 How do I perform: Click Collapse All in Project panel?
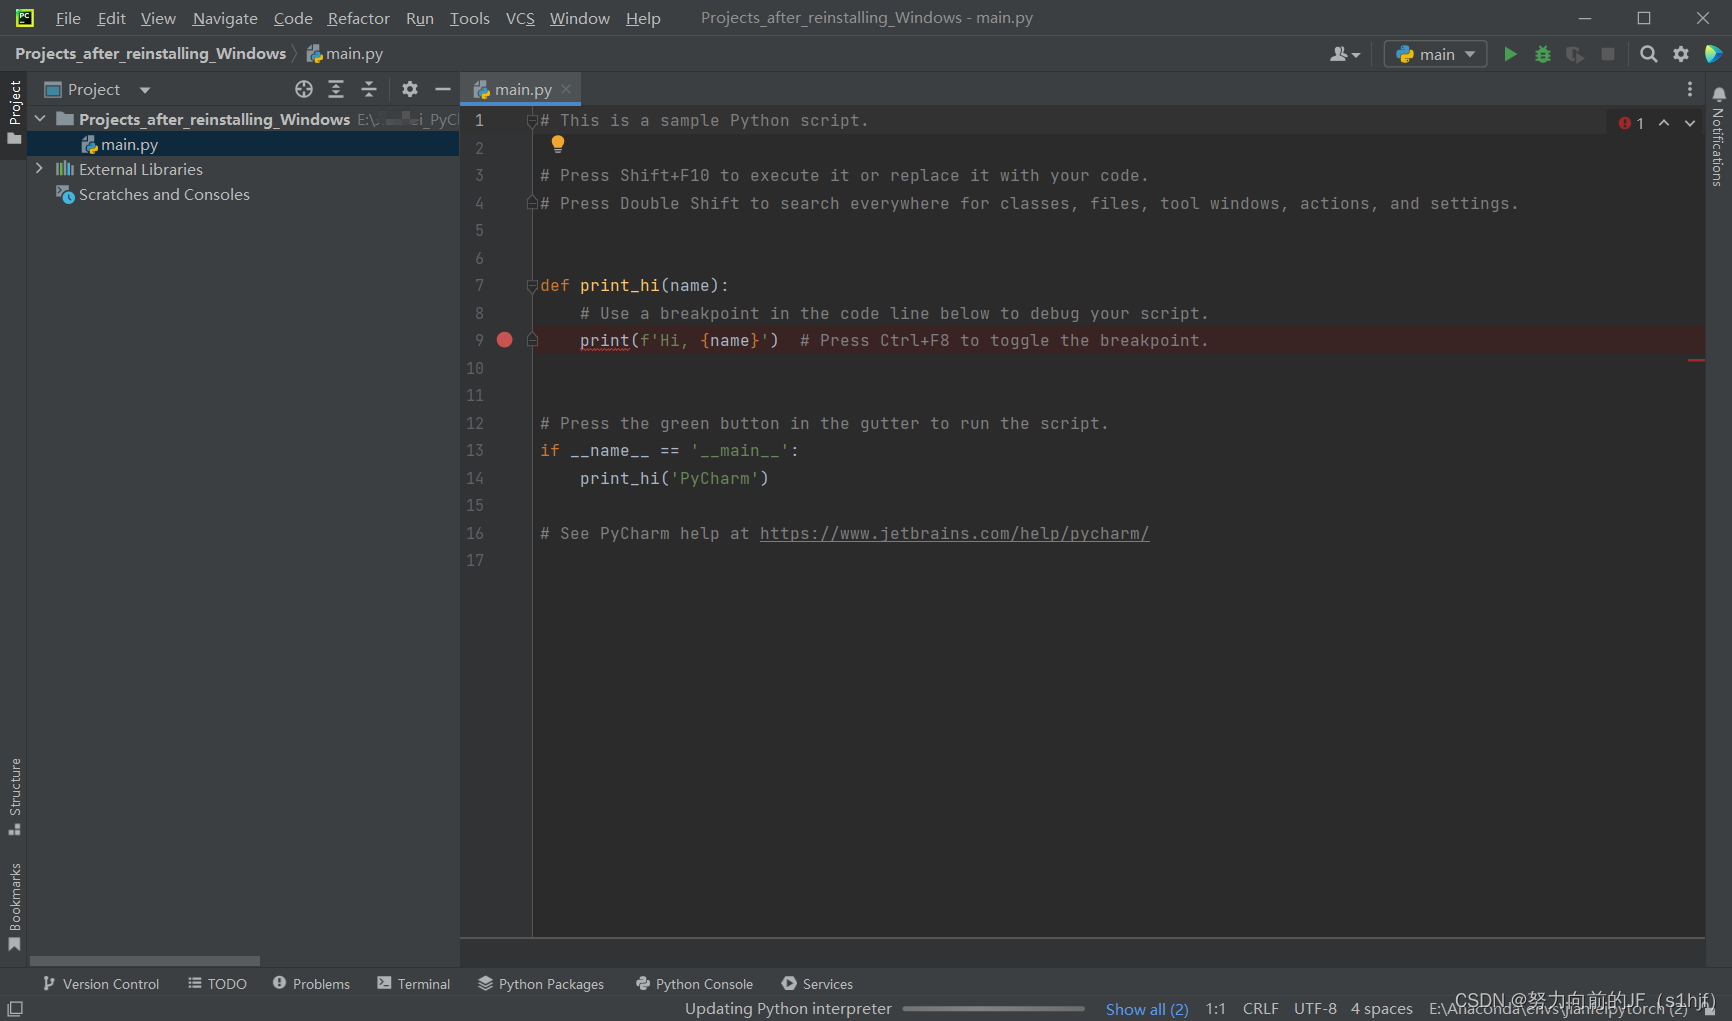[x=369, y=89]
